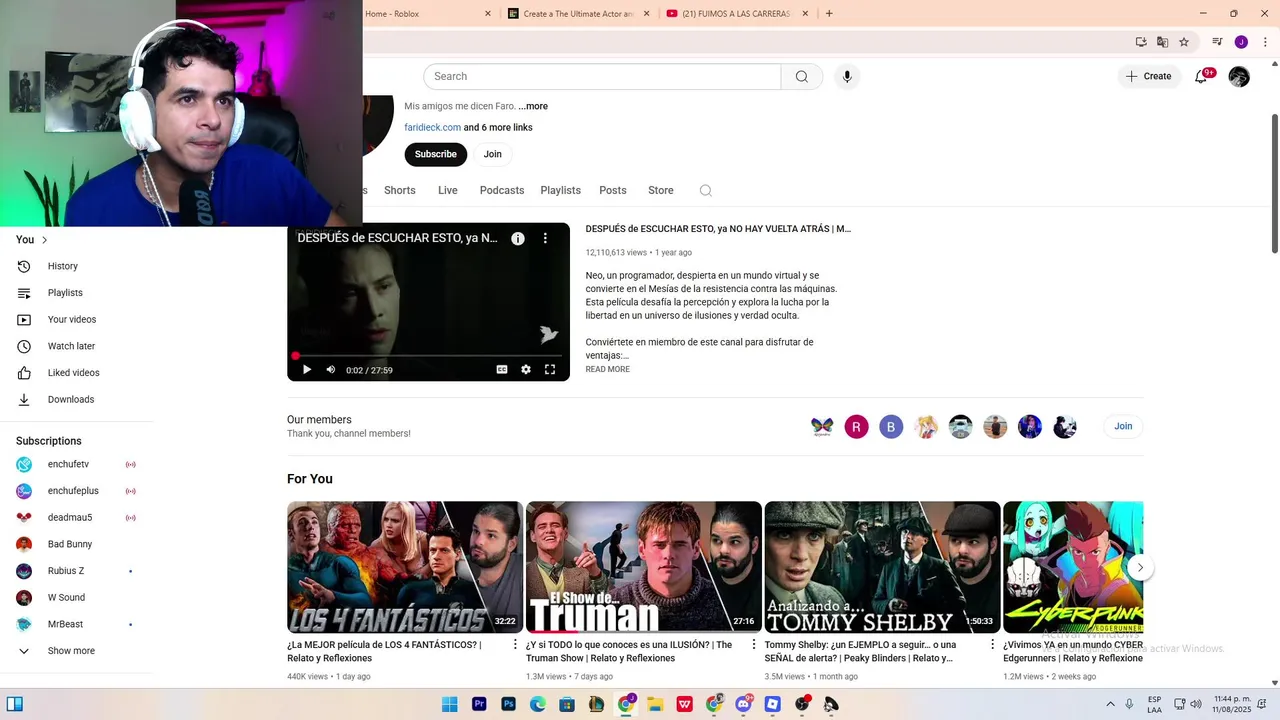
Task: Expand the You section chevron
Action: [x=44, y=240]
